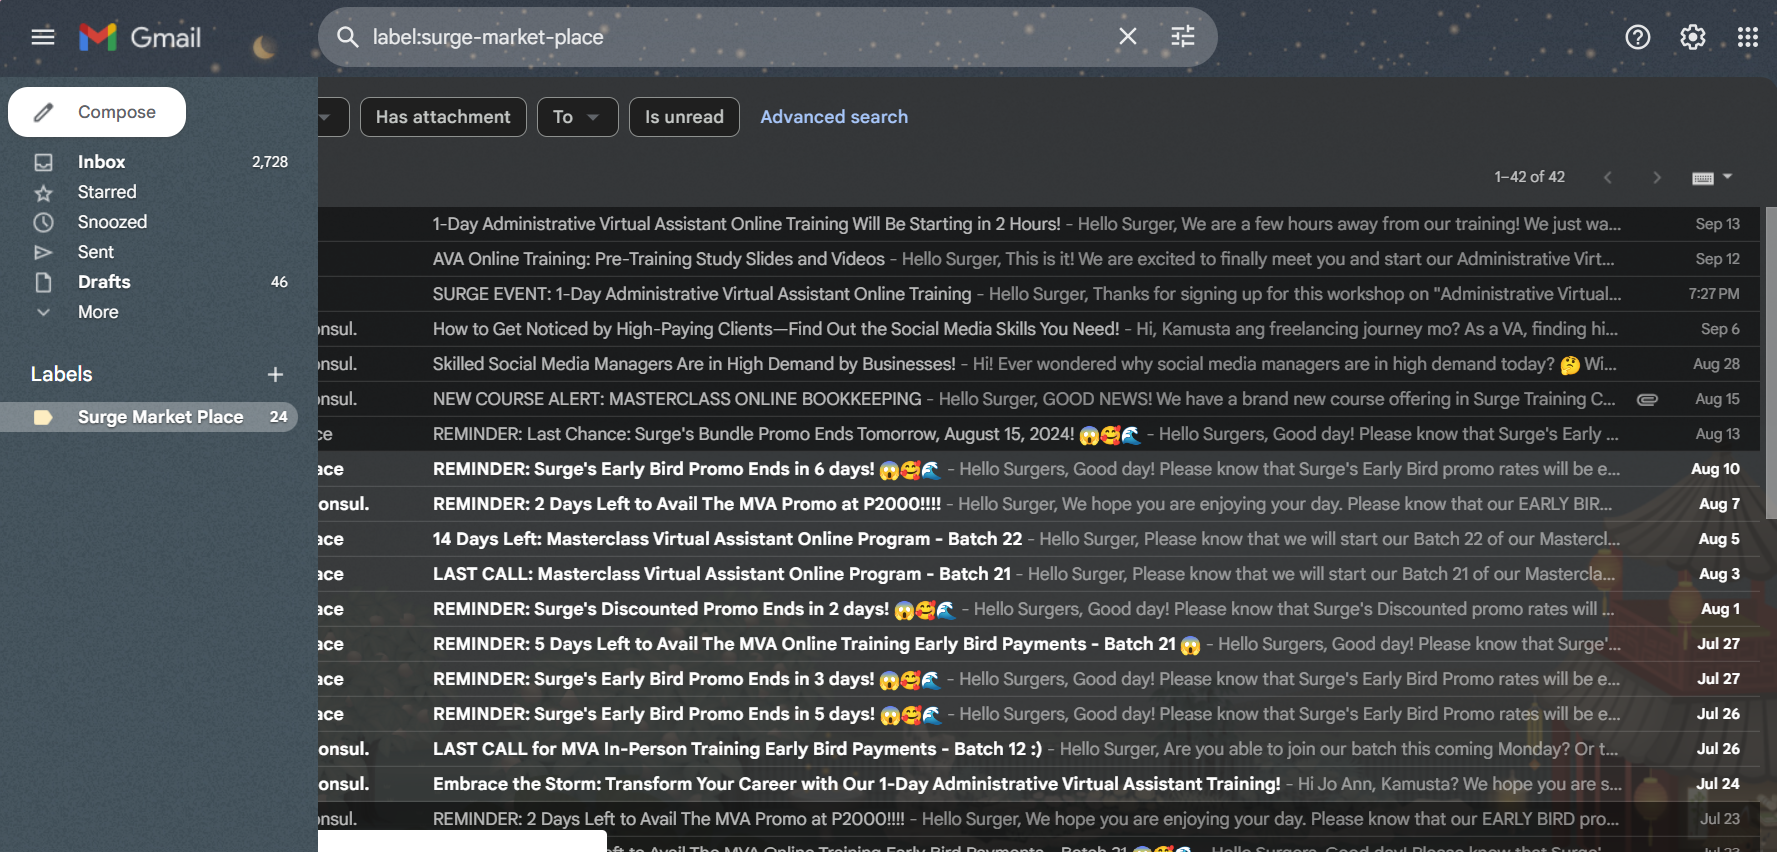Click the search magnifier icon

click(x=347, y=37)
